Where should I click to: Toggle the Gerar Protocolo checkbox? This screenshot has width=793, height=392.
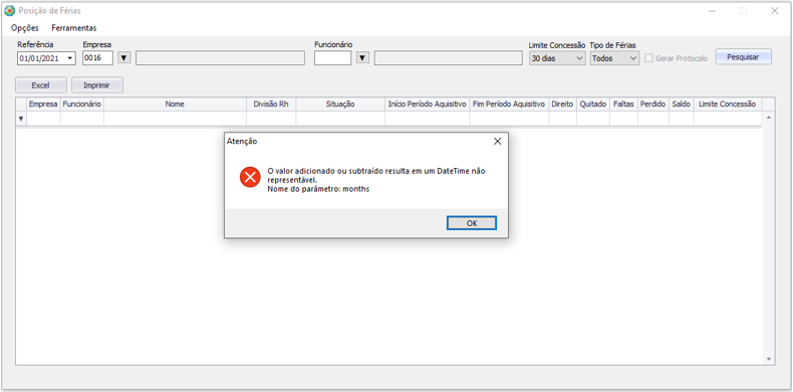[x=649, y=58]
